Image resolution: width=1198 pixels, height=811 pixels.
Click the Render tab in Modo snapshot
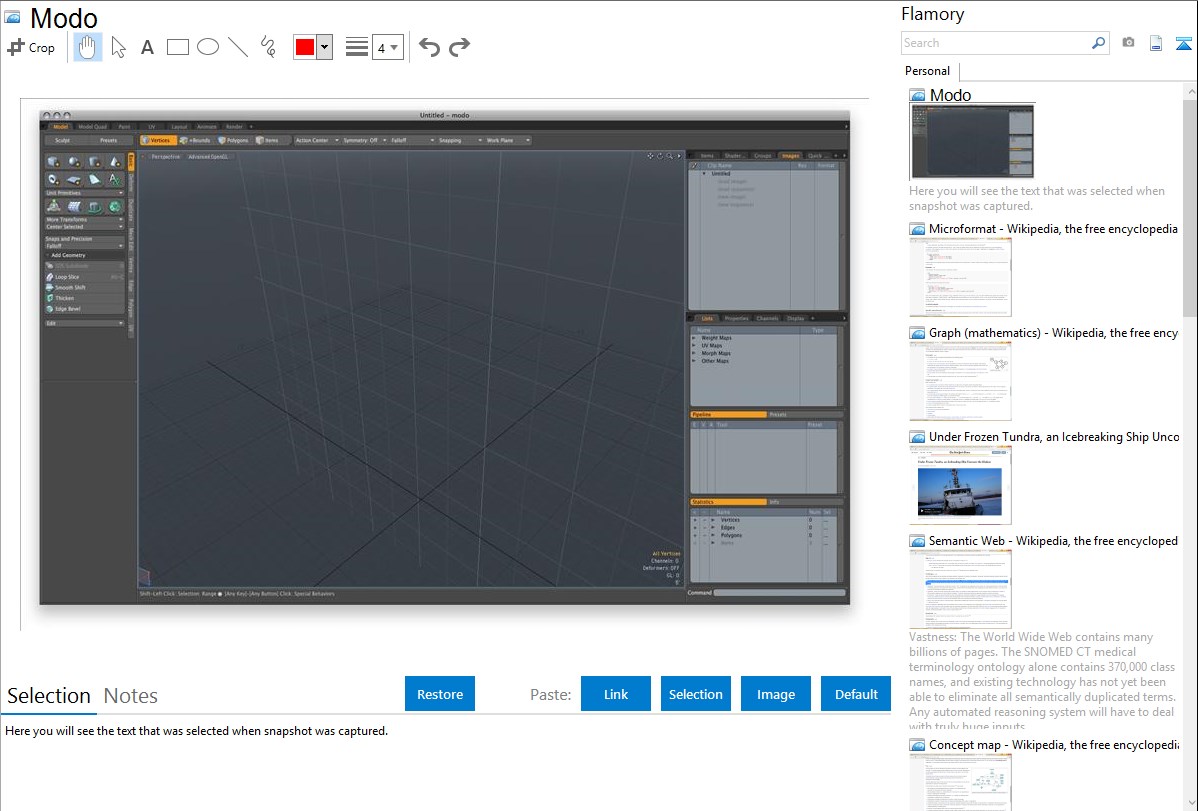pos(234,127)
